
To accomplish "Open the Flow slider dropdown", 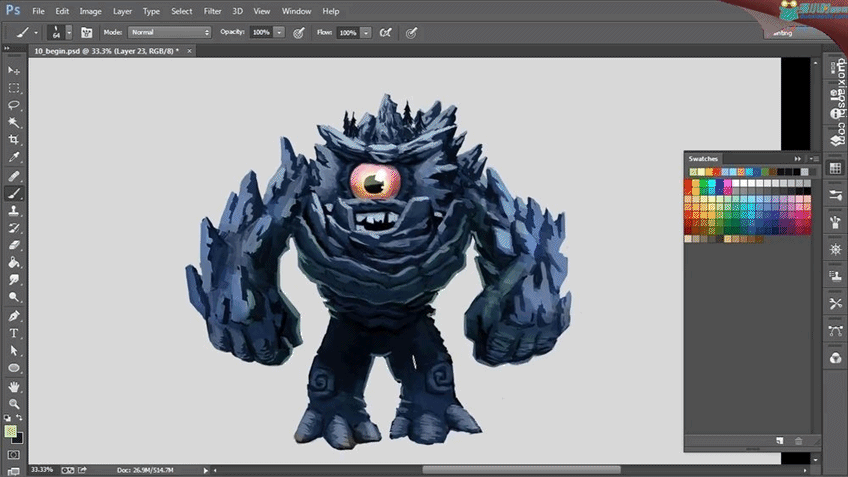I will point(366,32).
